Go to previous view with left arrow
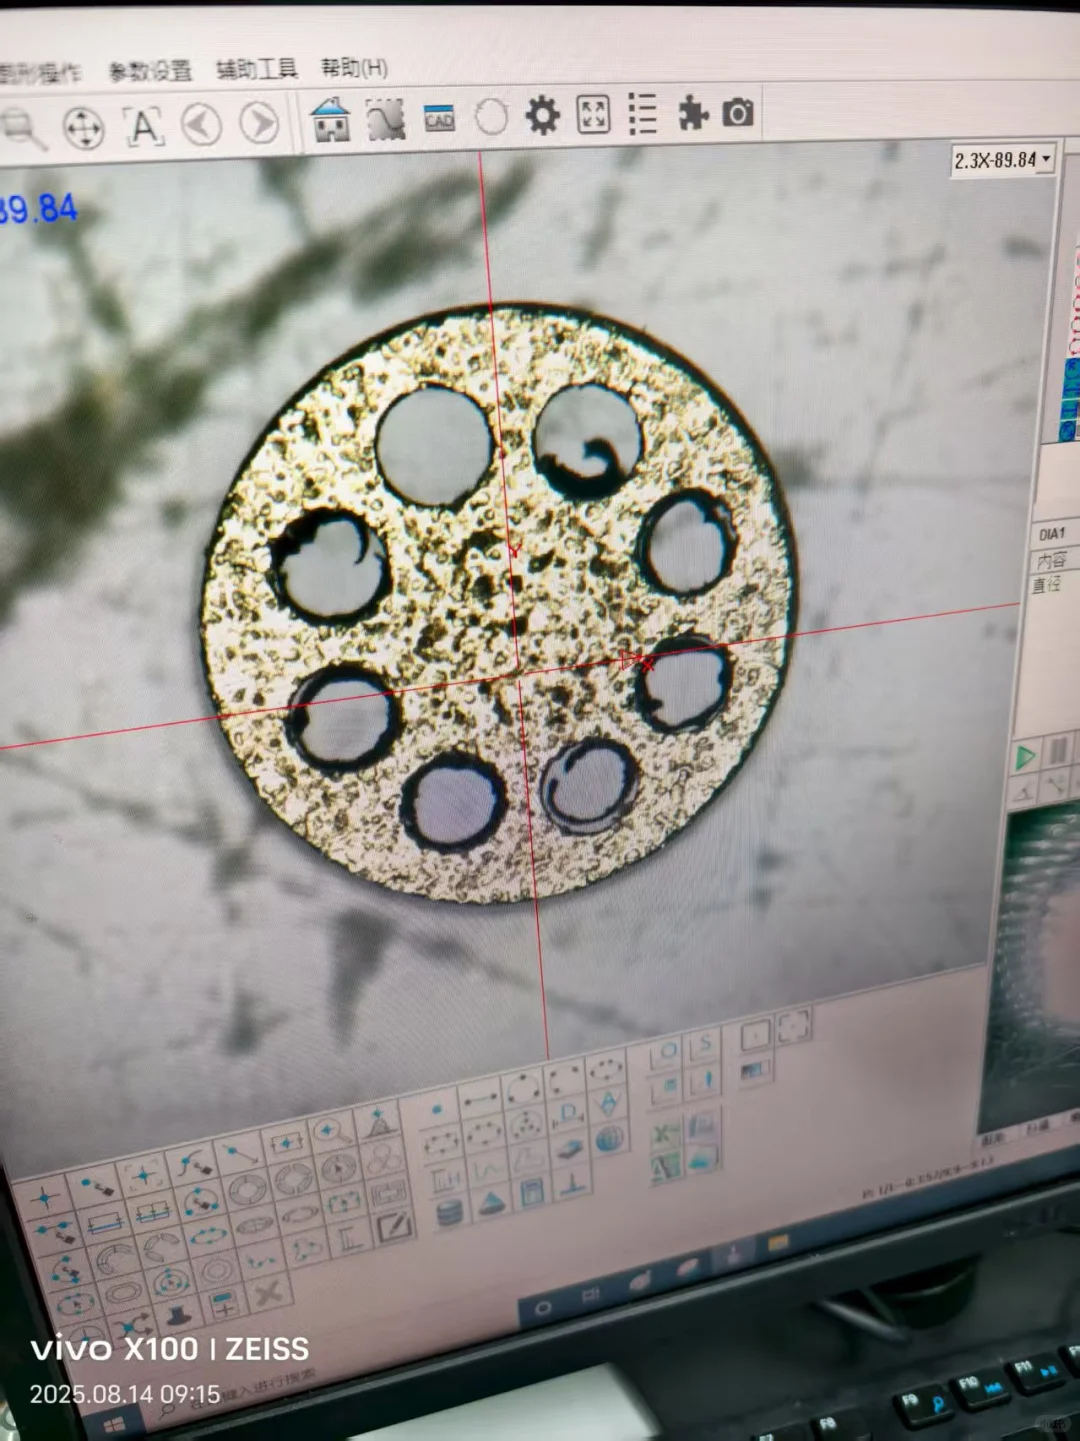The height and width of the screenshot is (1441, 1080). pyautogui.click(x=202, y=125)
